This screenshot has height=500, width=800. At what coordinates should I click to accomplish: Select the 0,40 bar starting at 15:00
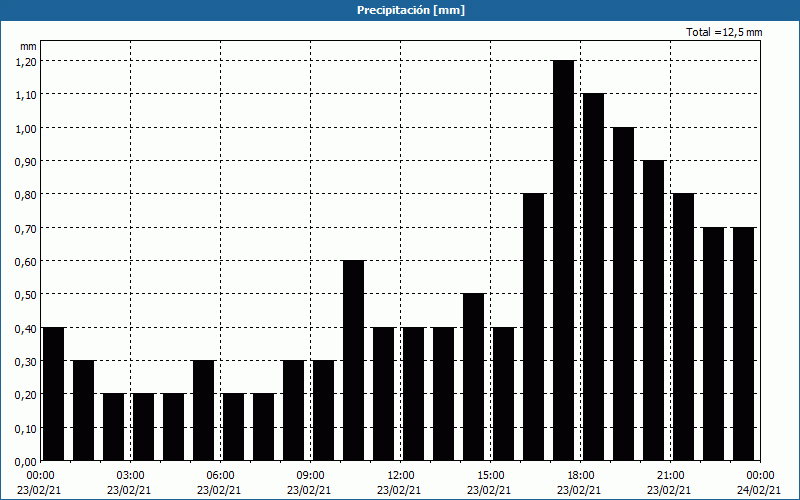(504, 394)
